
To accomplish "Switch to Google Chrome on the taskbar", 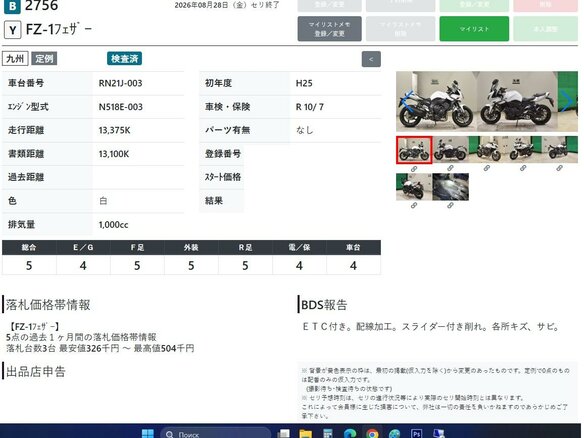I will click(372, 434).
